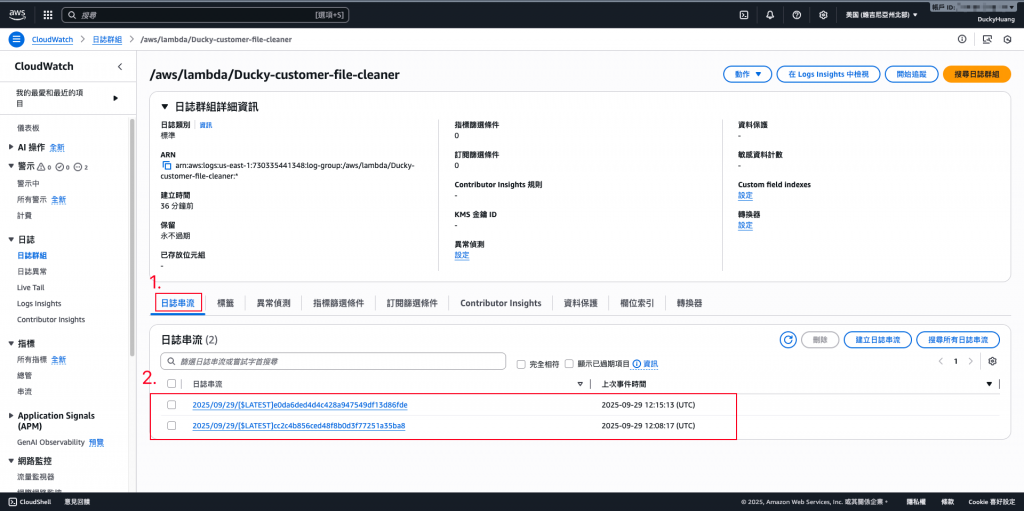
Task: Launch CloudShell from top bar icon
Action: click(x=744, y=14)
